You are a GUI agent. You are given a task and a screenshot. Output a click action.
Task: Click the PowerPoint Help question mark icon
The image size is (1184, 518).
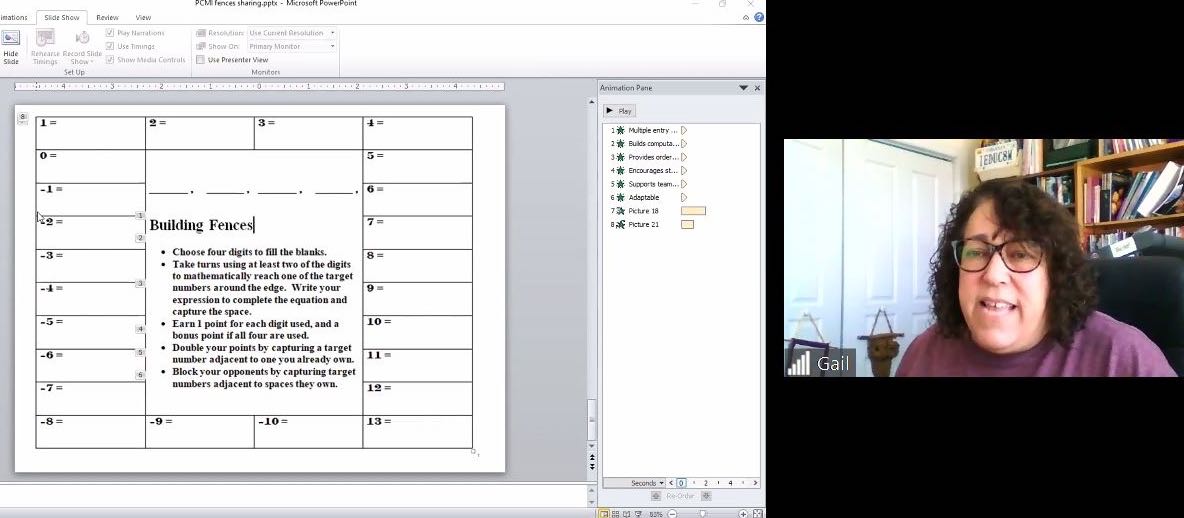(758, 17)
